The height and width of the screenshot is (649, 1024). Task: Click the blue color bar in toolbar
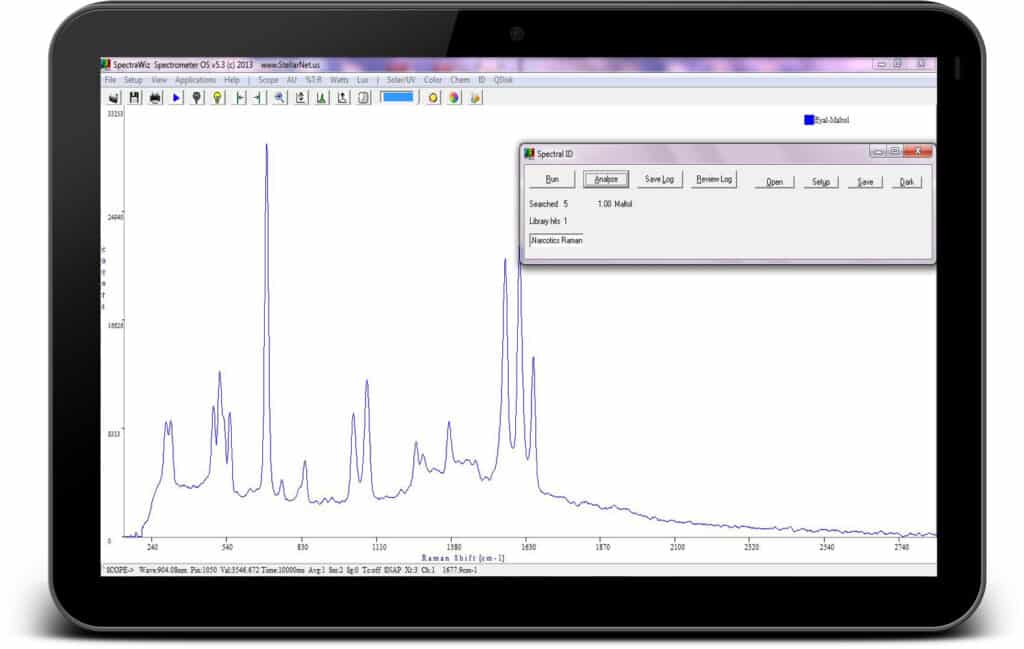(x=397, y=97)
